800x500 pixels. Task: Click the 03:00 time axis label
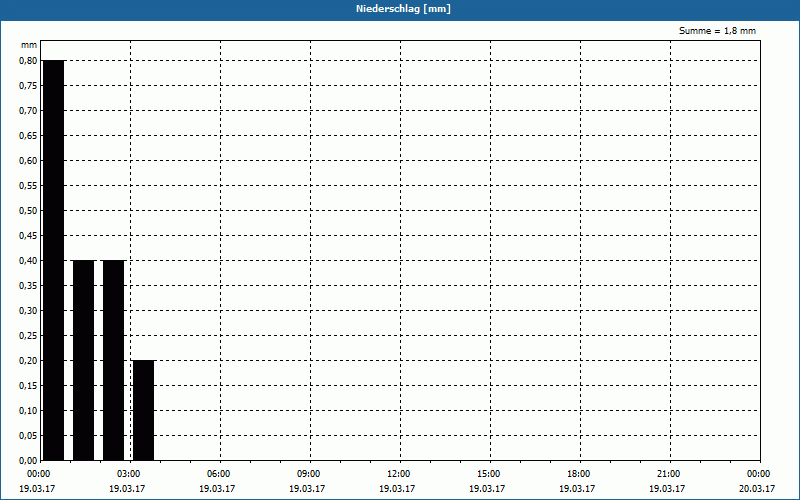[x=129, y=474]
